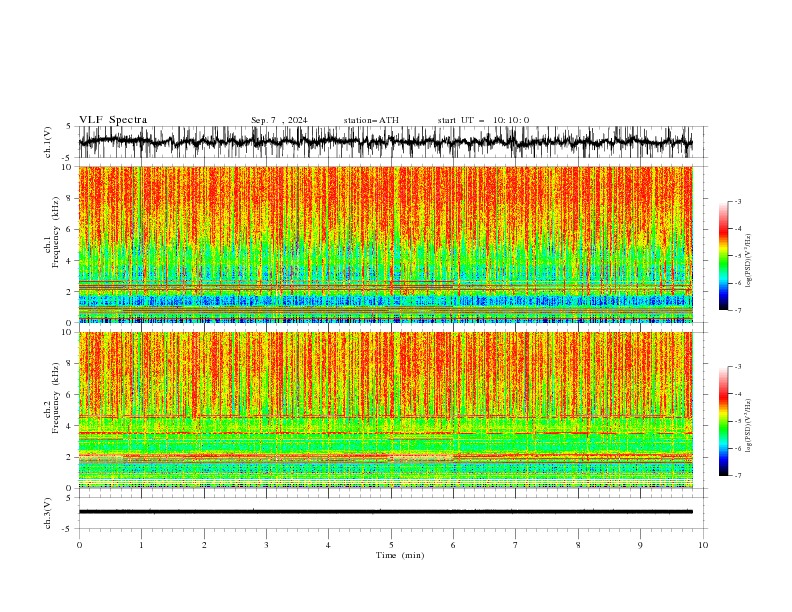
Task: Click the "0" time axis tick label
Action: 79,545
